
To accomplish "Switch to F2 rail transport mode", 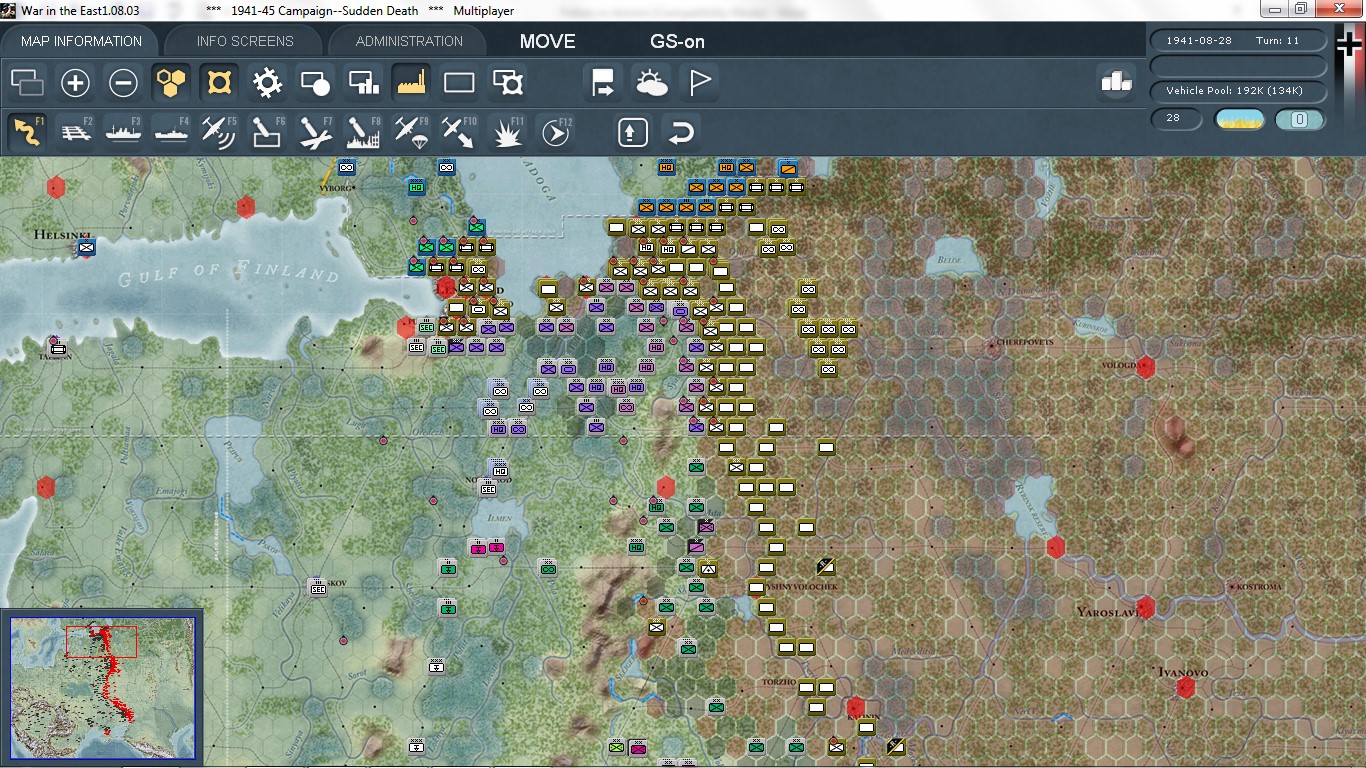I will tap(76, 131).
